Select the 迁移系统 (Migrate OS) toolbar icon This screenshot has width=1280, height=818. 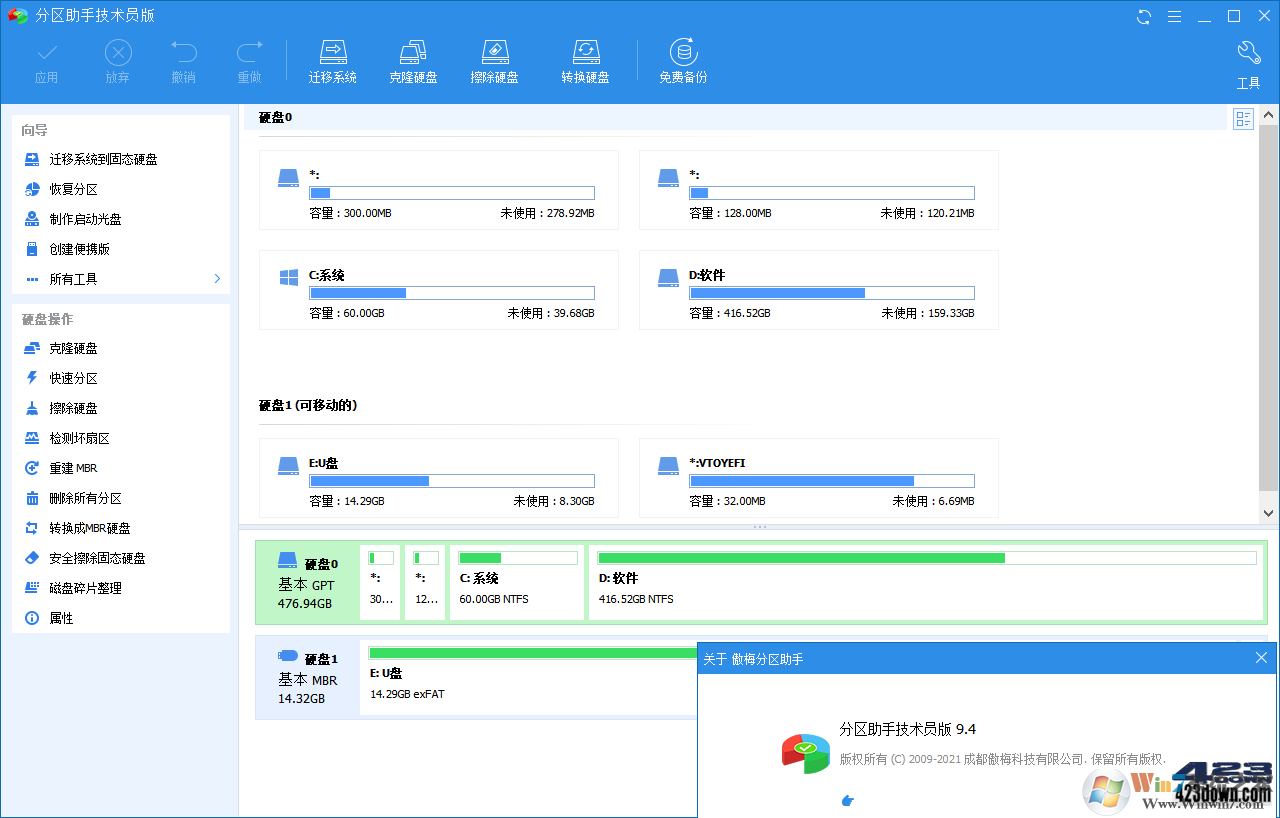(333, 58)
